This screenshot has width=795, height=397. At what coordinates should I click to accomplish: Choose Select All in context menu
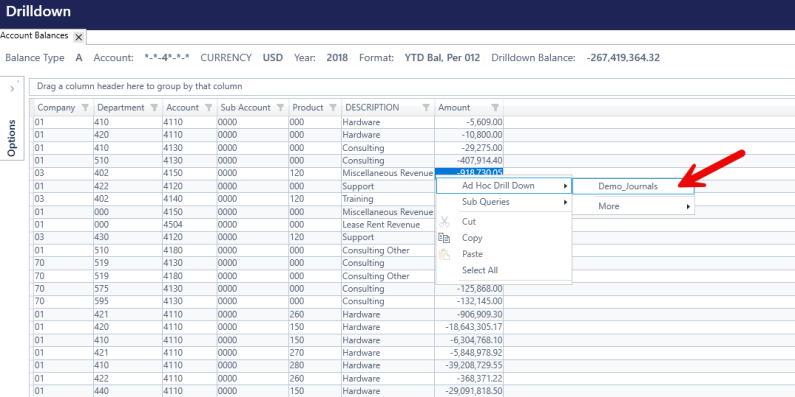point(504,270)
